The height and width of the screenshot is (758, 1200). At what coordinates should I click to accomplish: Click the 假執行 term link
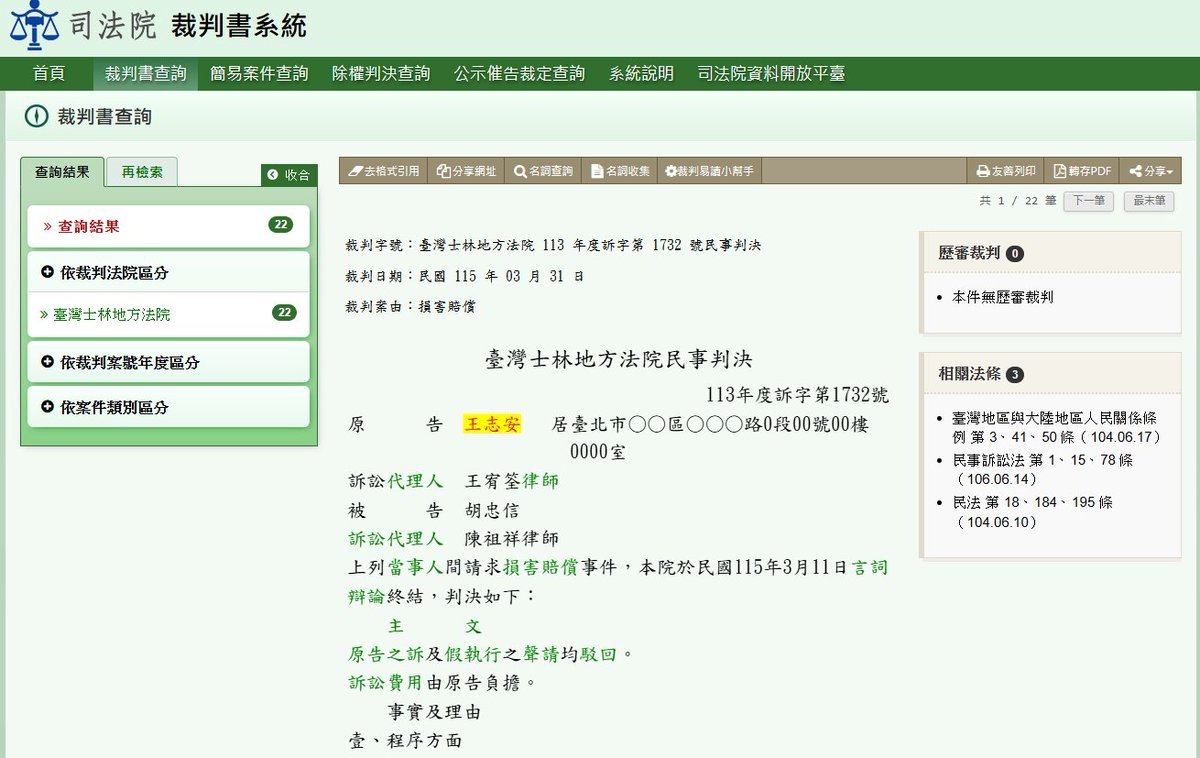473,655
